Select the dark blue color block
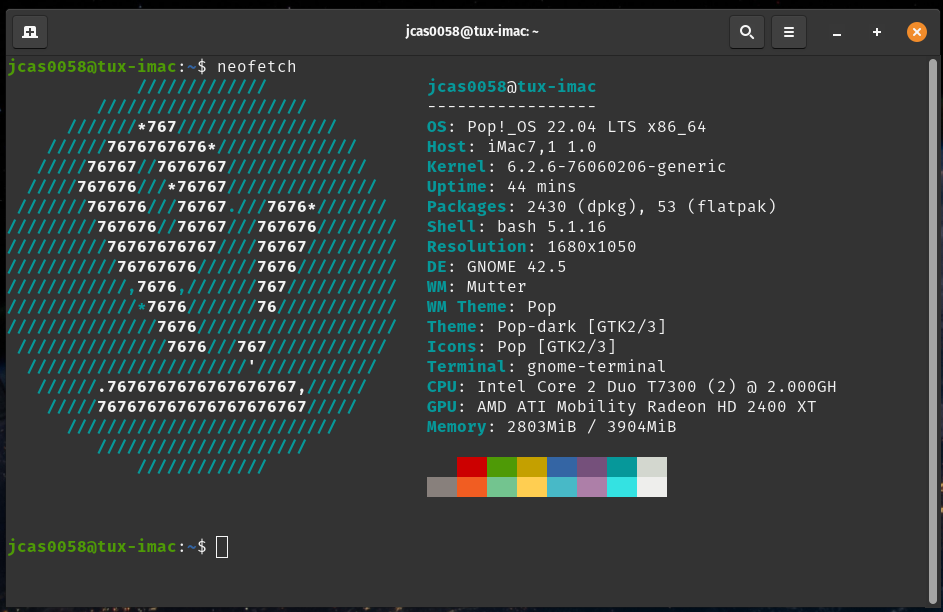Screen dimensions: 943x612 [x=562, y=467]
